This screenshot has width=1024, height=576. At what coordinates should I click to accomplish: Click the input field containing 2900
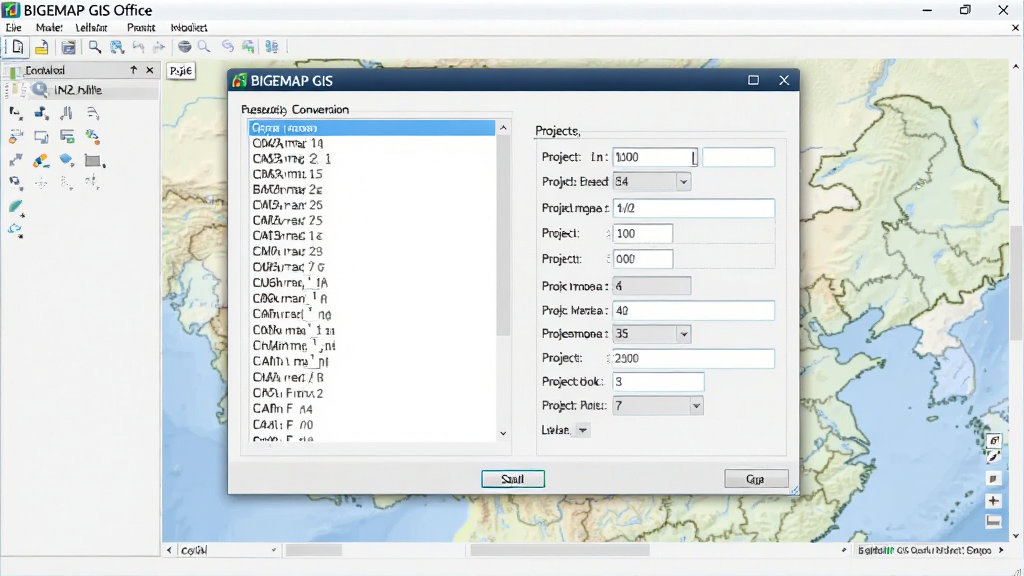(694, 358)
